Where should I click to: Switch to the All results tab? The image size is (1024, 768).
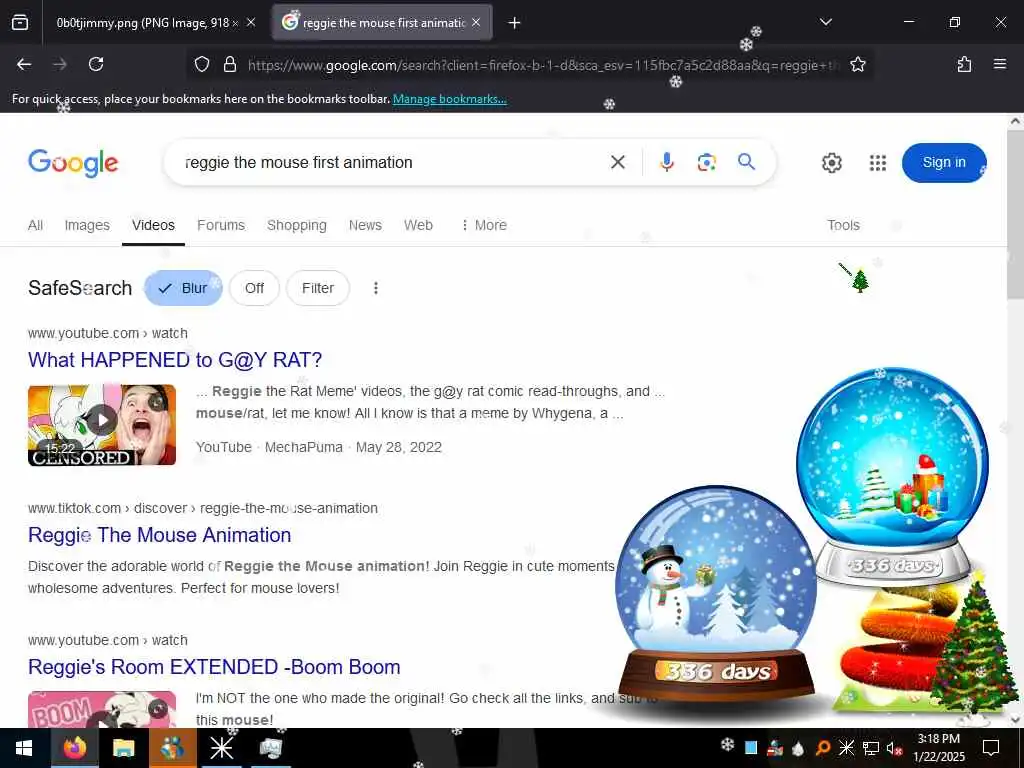(35, 225)
